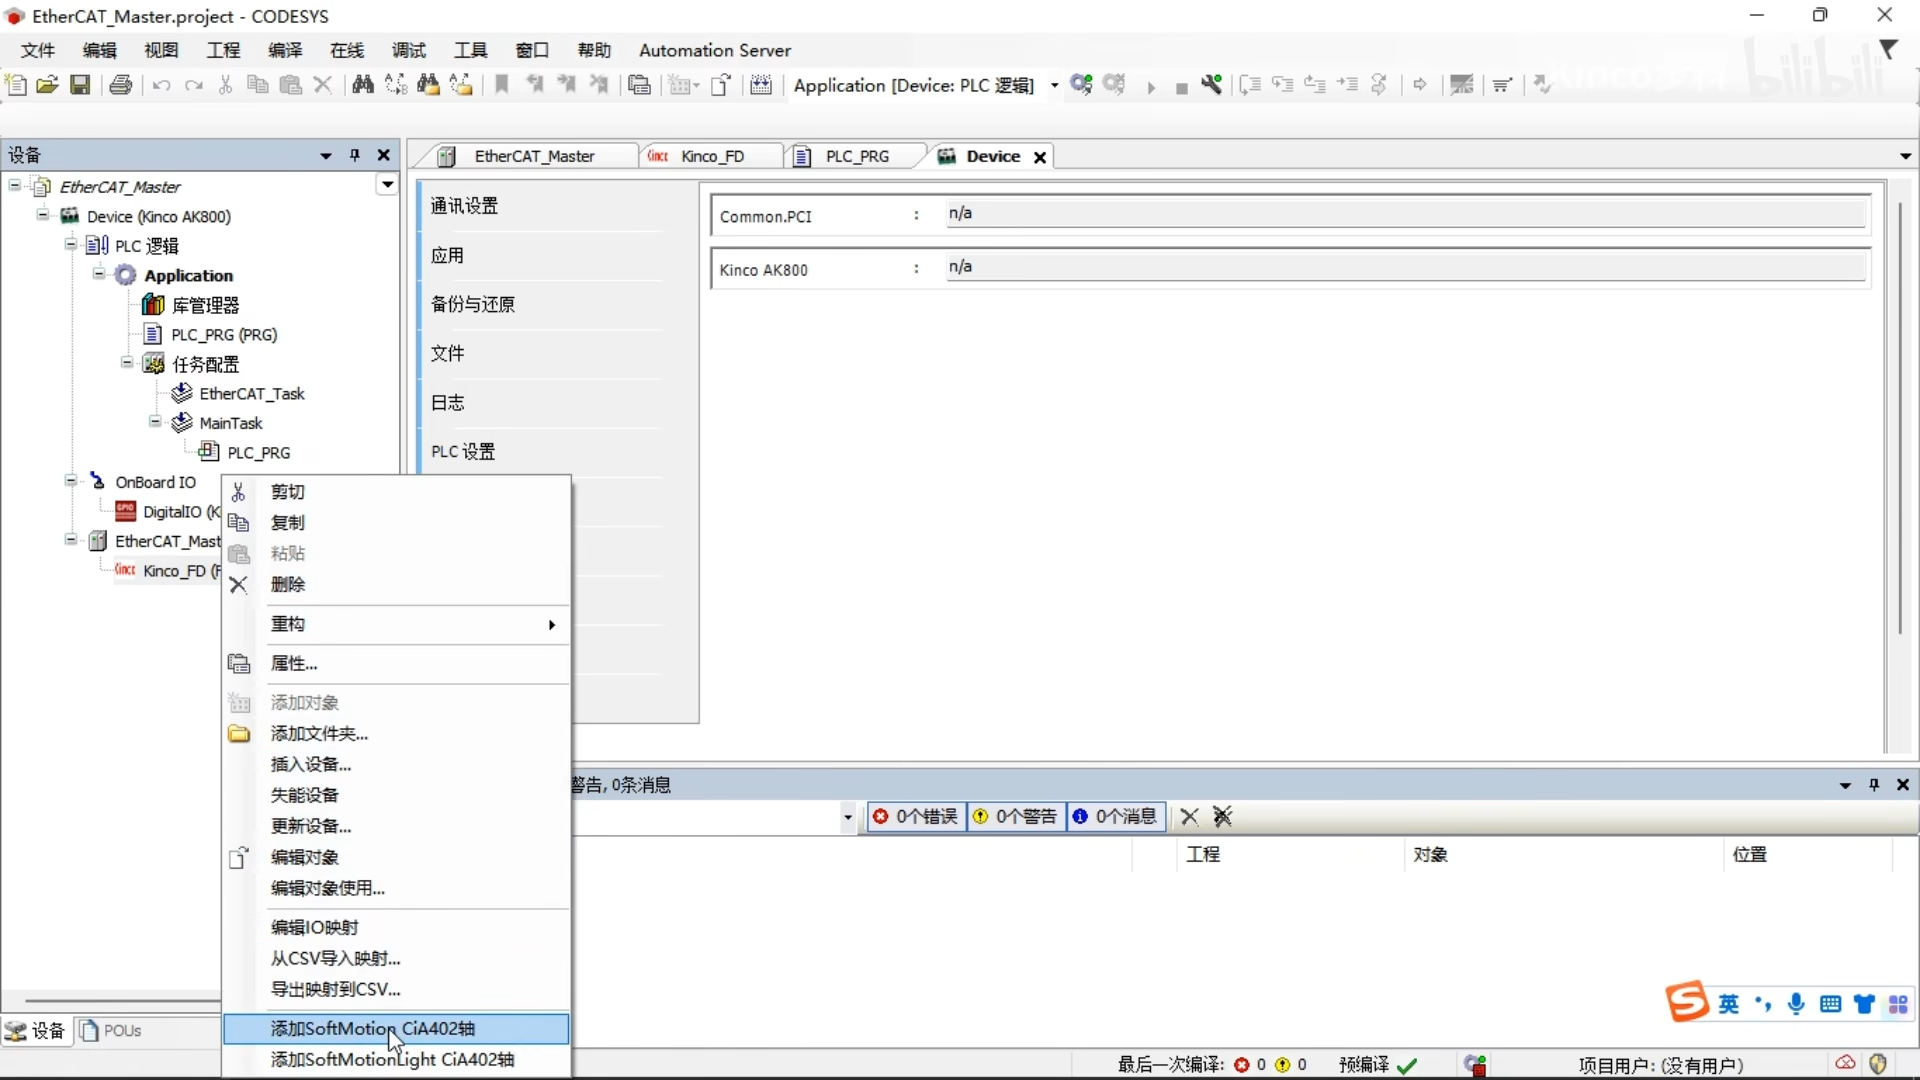The width and height of the screenshot is (1920, 1080).
Task: Select EtherCAT_Task in device tree
Action: click(251, 394)
